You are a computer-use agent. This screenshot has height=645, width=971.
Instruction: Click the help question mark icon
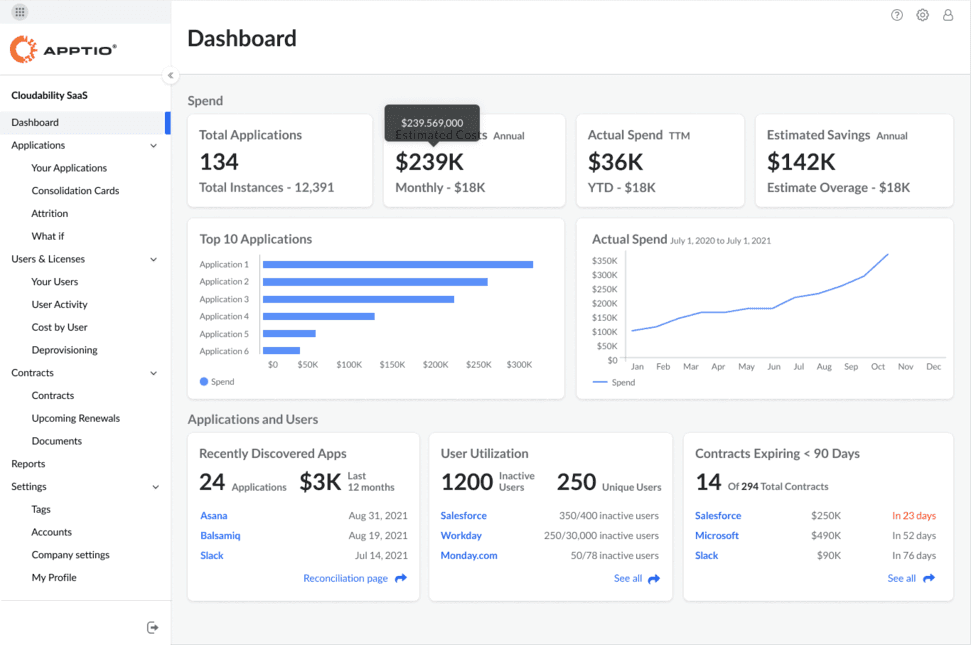[897, 15]
